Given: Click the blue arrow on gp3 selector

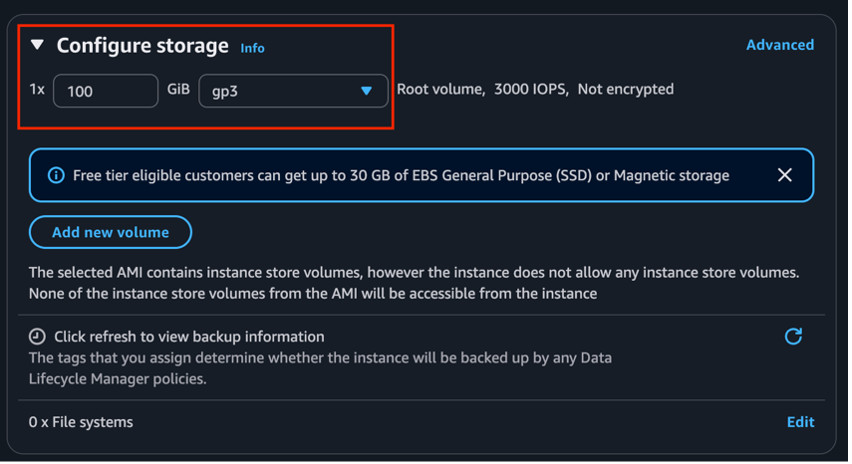Looking at the screenshot, I should (x=366, y=91).
